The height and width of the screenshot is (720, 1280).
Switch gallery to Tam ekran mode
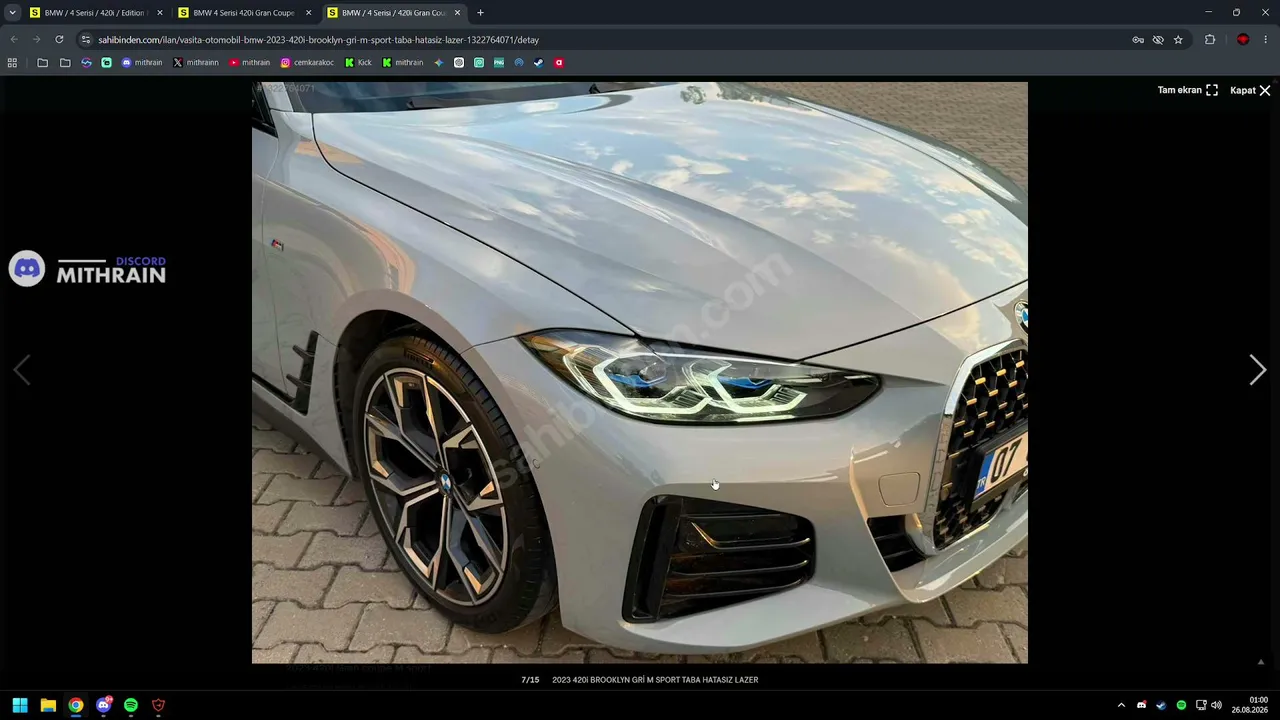[1188, 90]
